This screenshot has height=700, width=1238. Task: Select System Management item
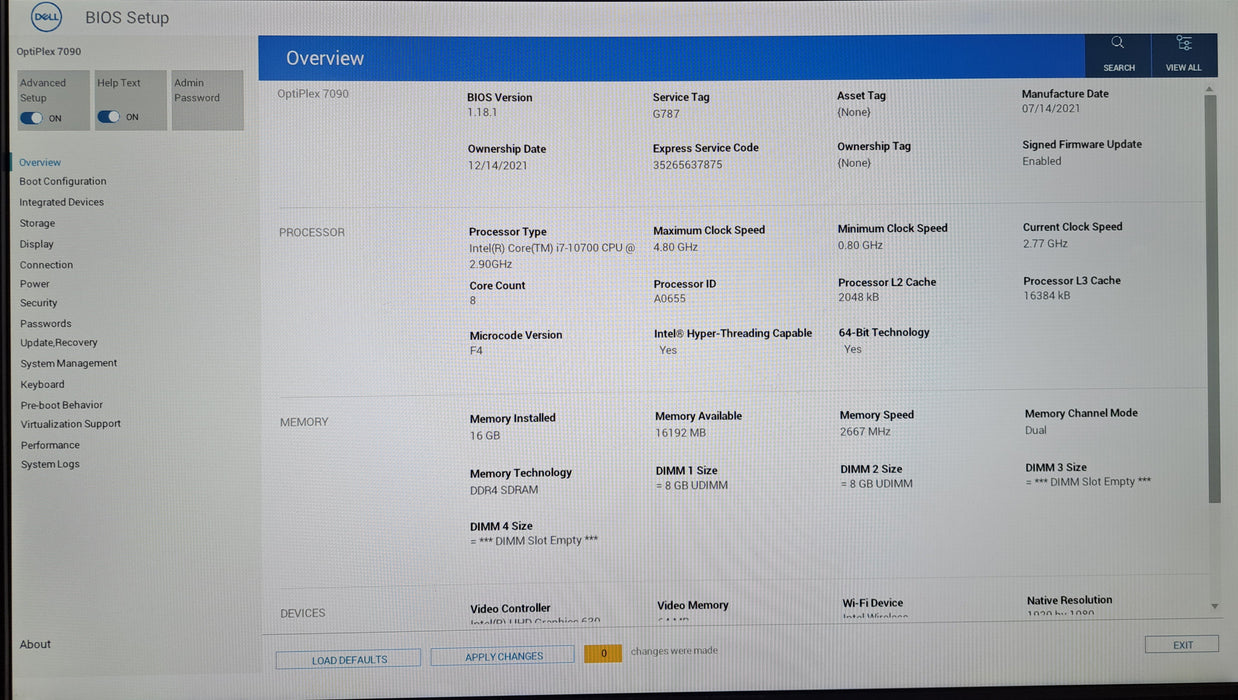pyautogui.click(x=69, y=363)
